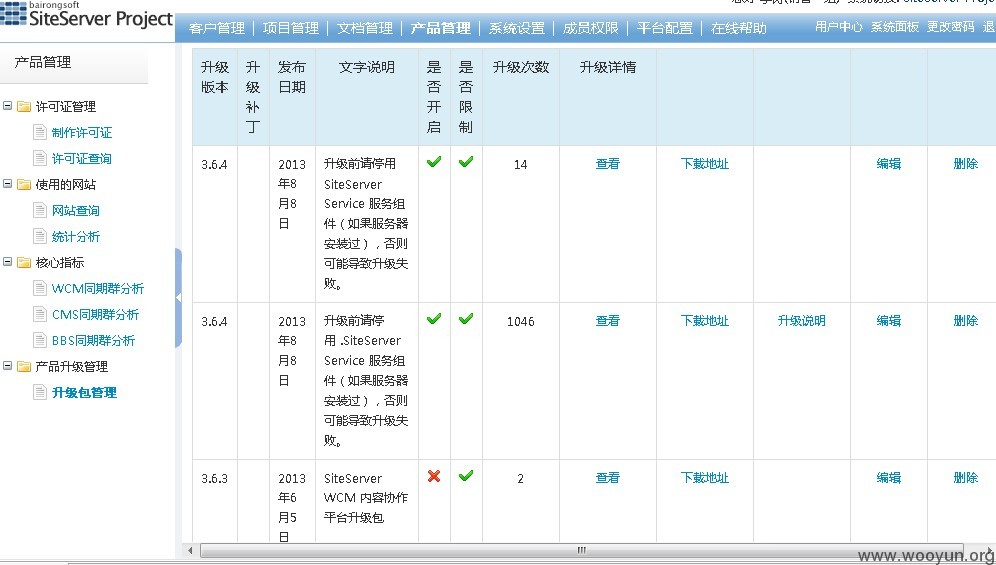
Task: Collapse the 使用的网站 tree node
Action: click(8, 184)
